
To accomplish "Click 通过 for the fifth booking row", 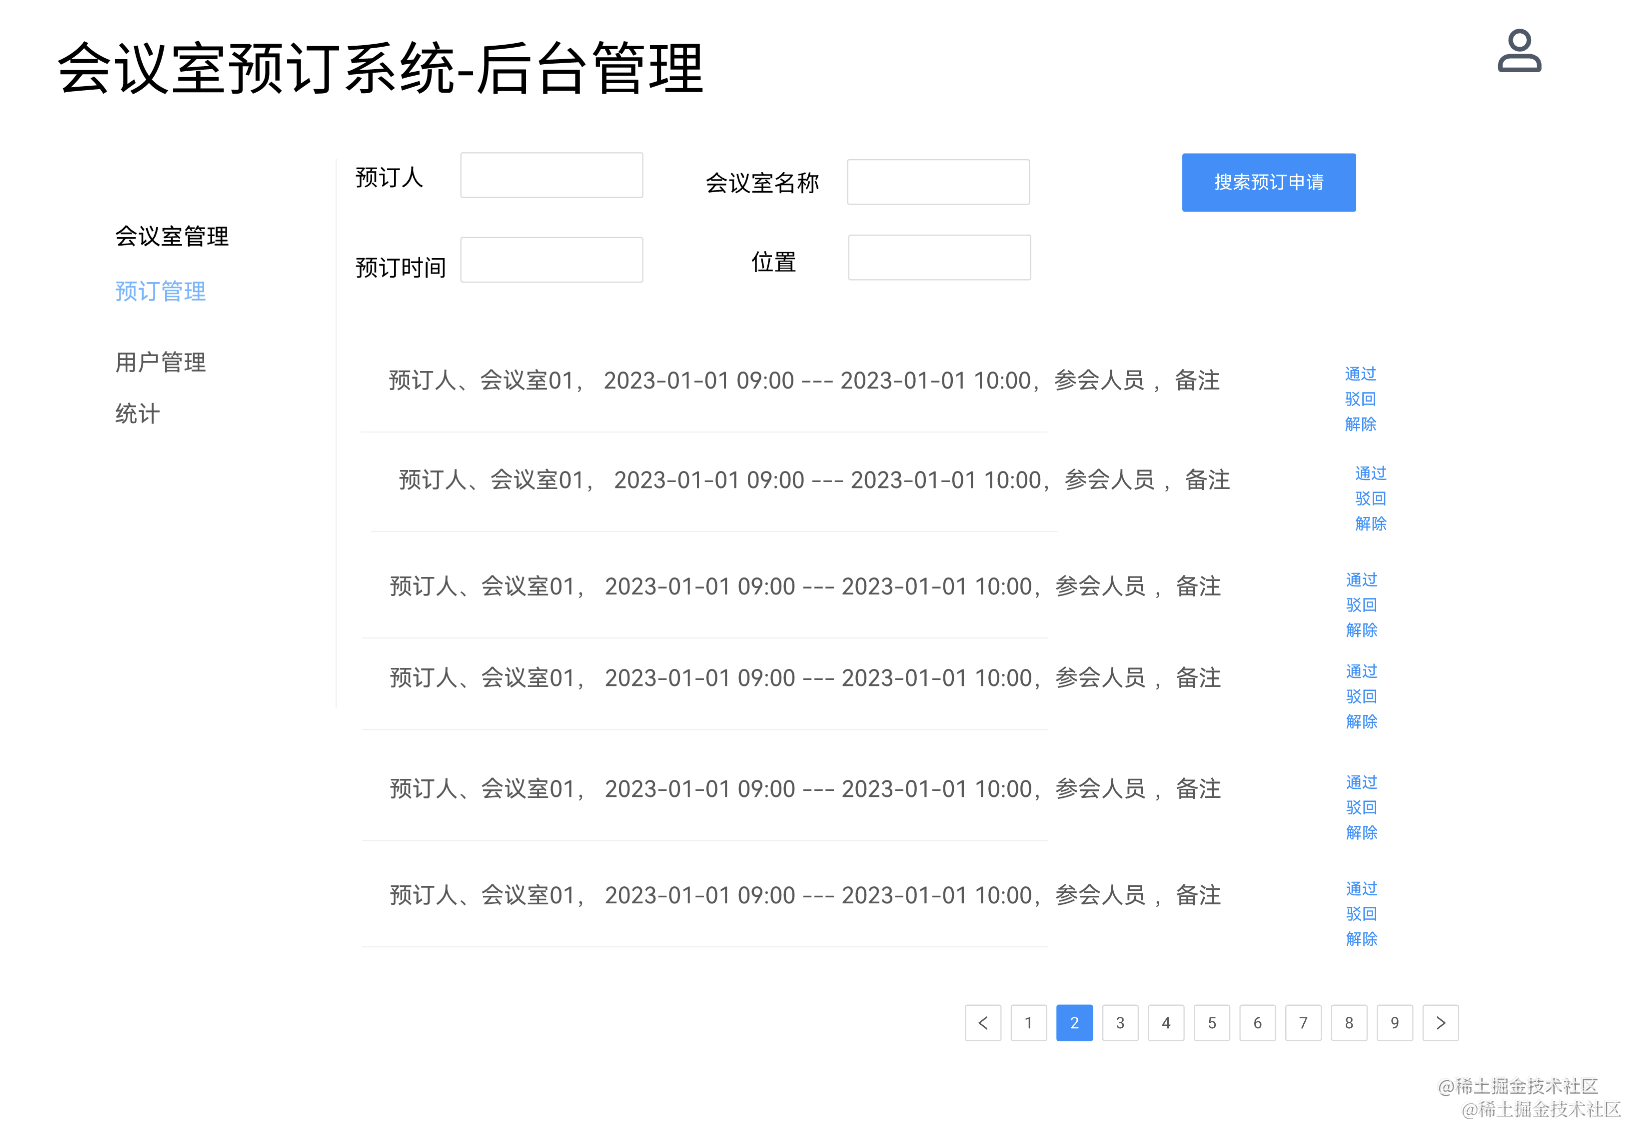I will coord(1362,782).
